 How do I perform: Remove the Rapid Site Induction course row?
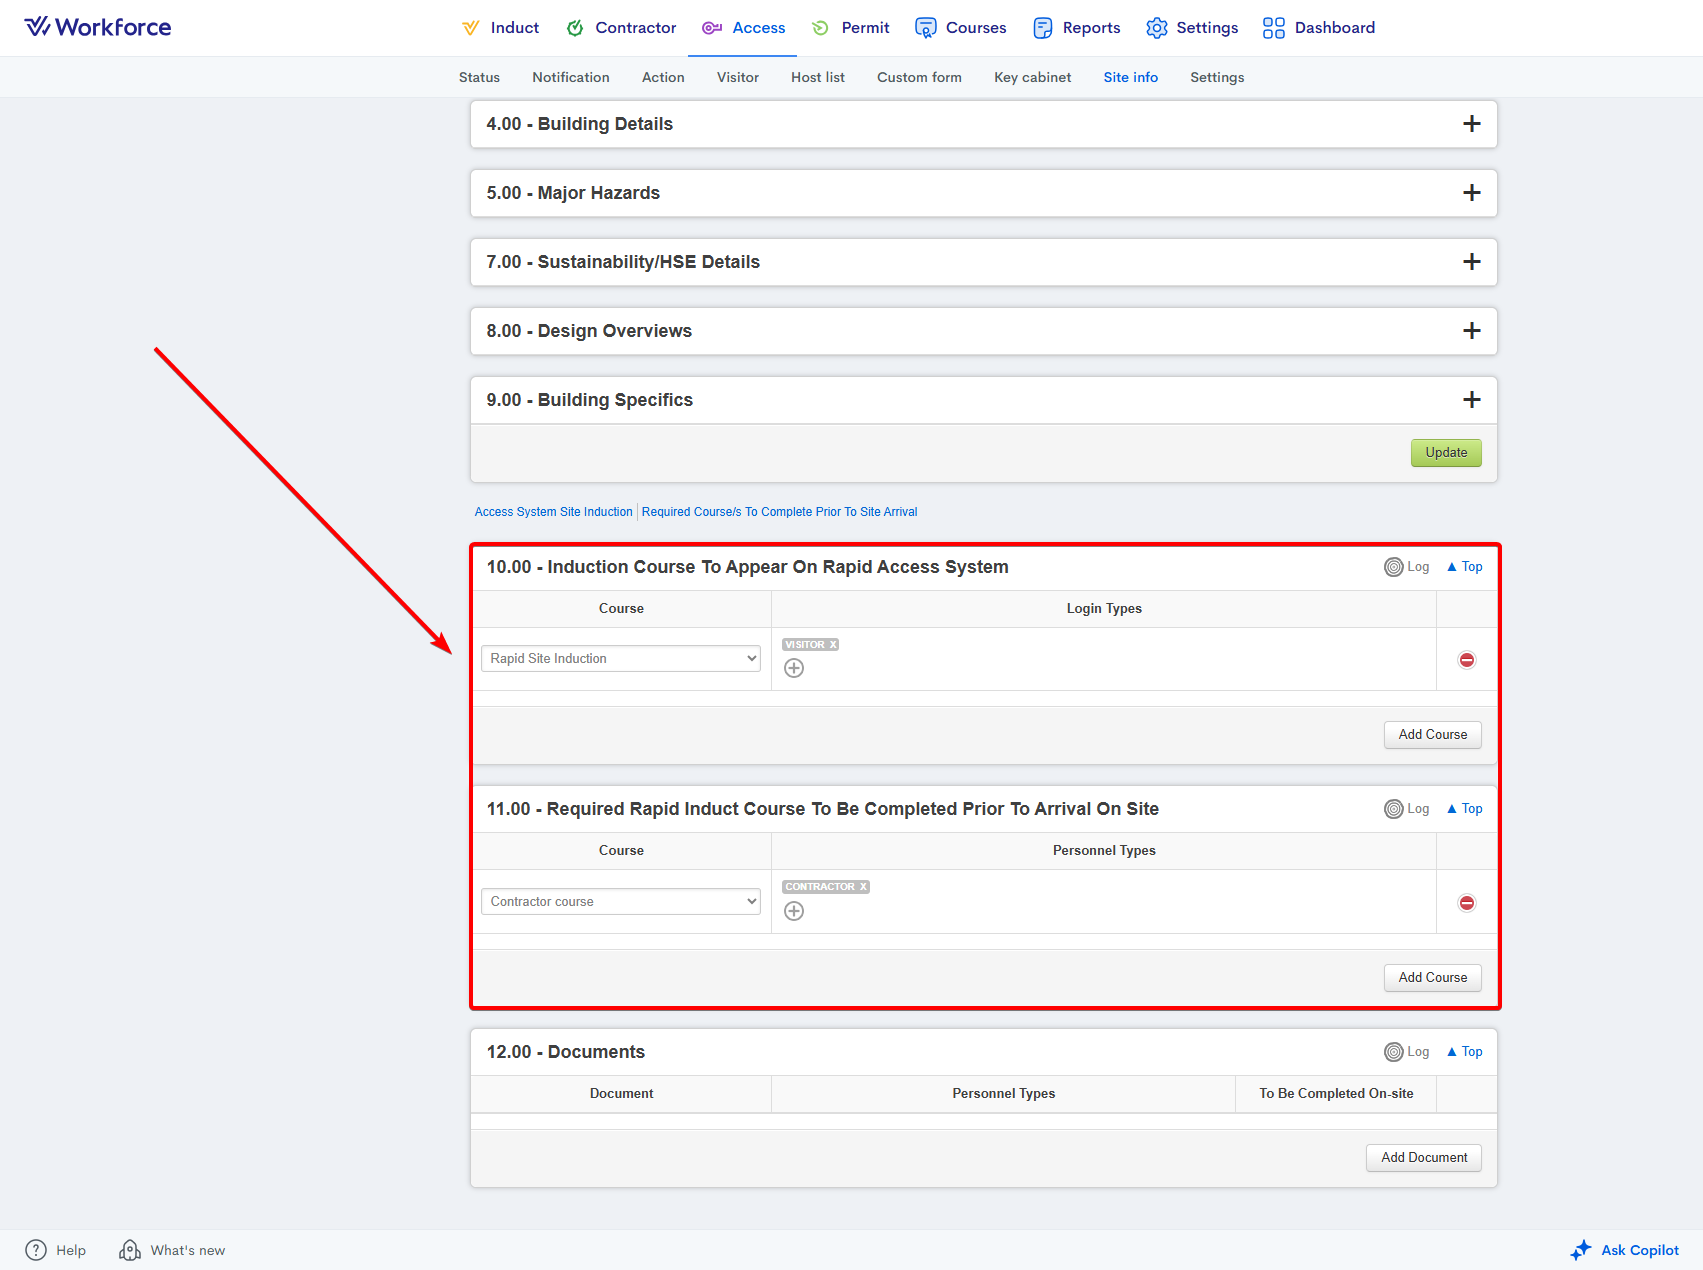click(1466, 660)
